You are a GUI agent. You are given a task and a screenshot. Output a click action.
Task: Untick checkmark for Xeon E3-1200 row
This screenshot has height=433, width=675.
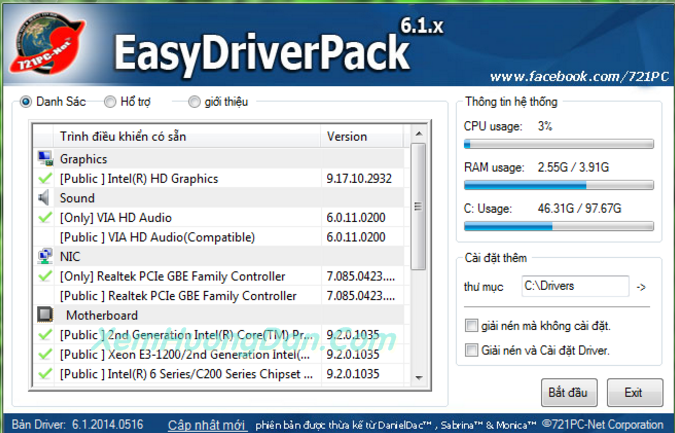(45, 354)
